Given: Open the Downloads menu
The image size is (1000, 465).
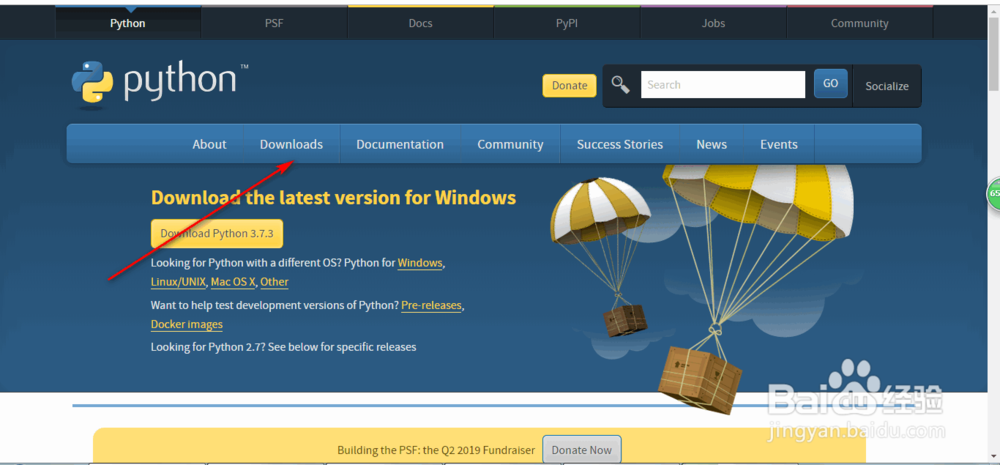Looking at the screenshot, I should [291, 144].
